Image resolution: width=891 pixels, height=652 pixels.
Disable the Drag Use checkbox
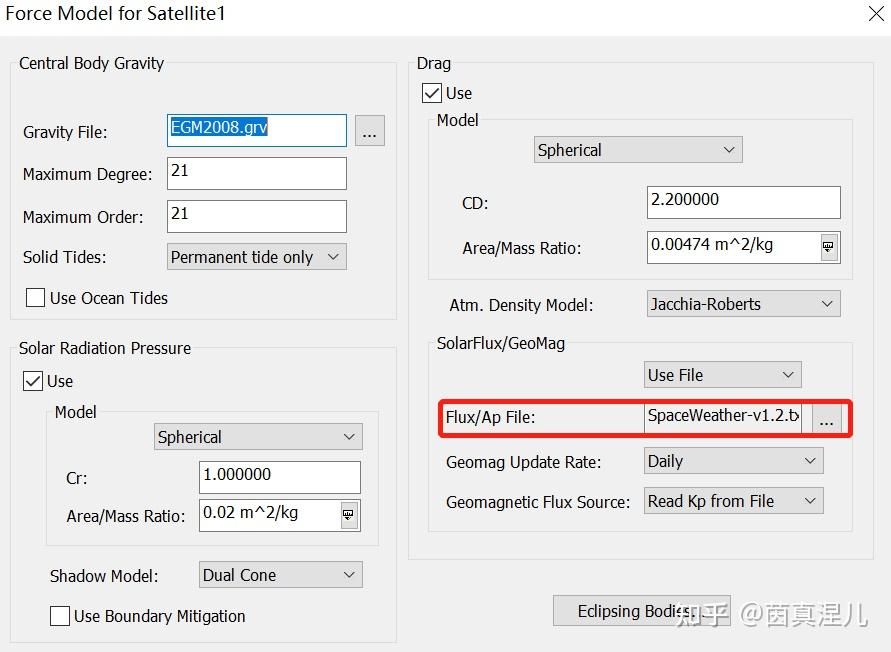click(x=432, y=93)
